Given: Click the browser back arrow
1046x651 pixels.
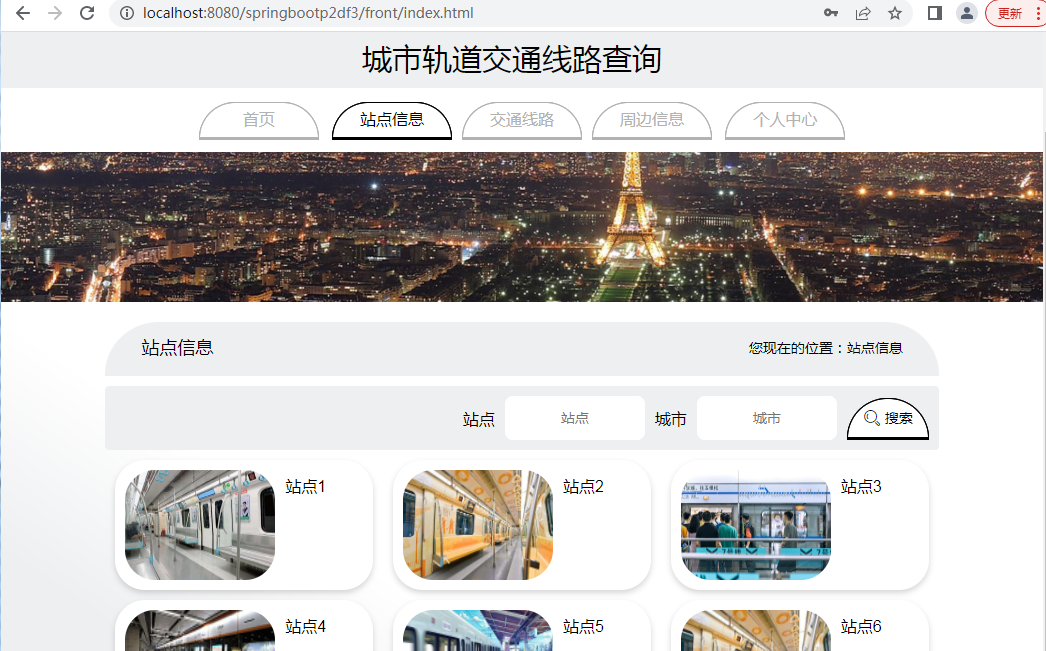Looking at the screenshot, I should pos(23,13).
